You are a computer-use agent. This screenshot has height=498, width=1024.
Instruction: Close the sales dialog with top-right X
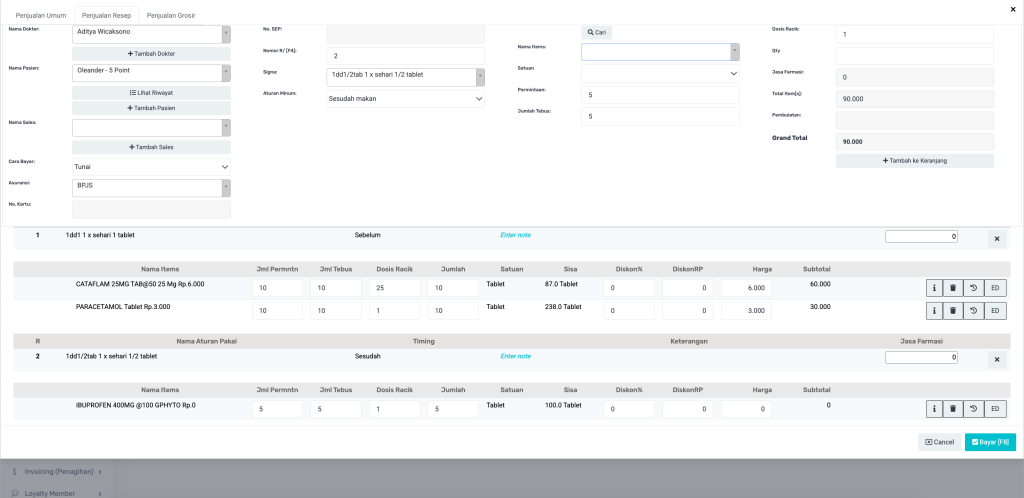click(1014, 9)
